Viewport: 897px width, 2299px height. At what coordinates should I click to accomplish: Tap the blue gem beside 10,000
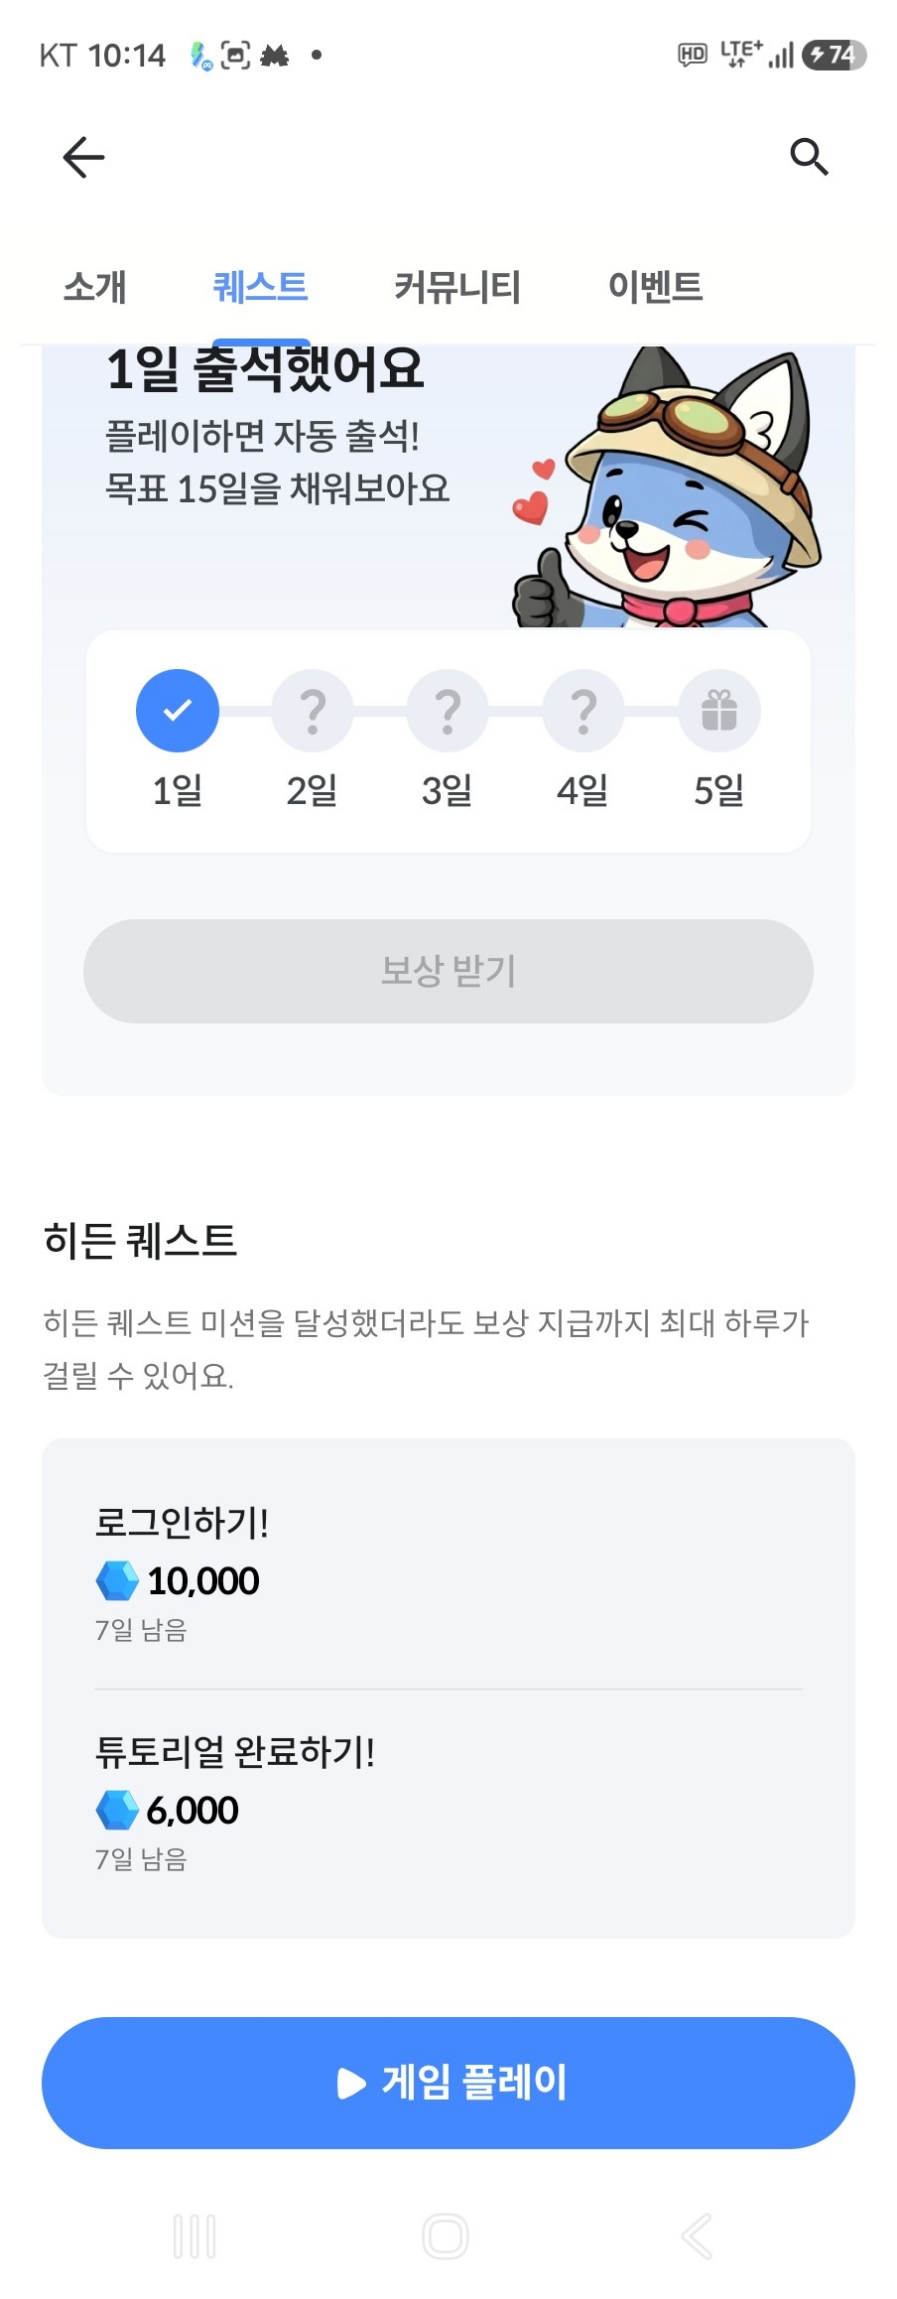tap(117, 1581)
